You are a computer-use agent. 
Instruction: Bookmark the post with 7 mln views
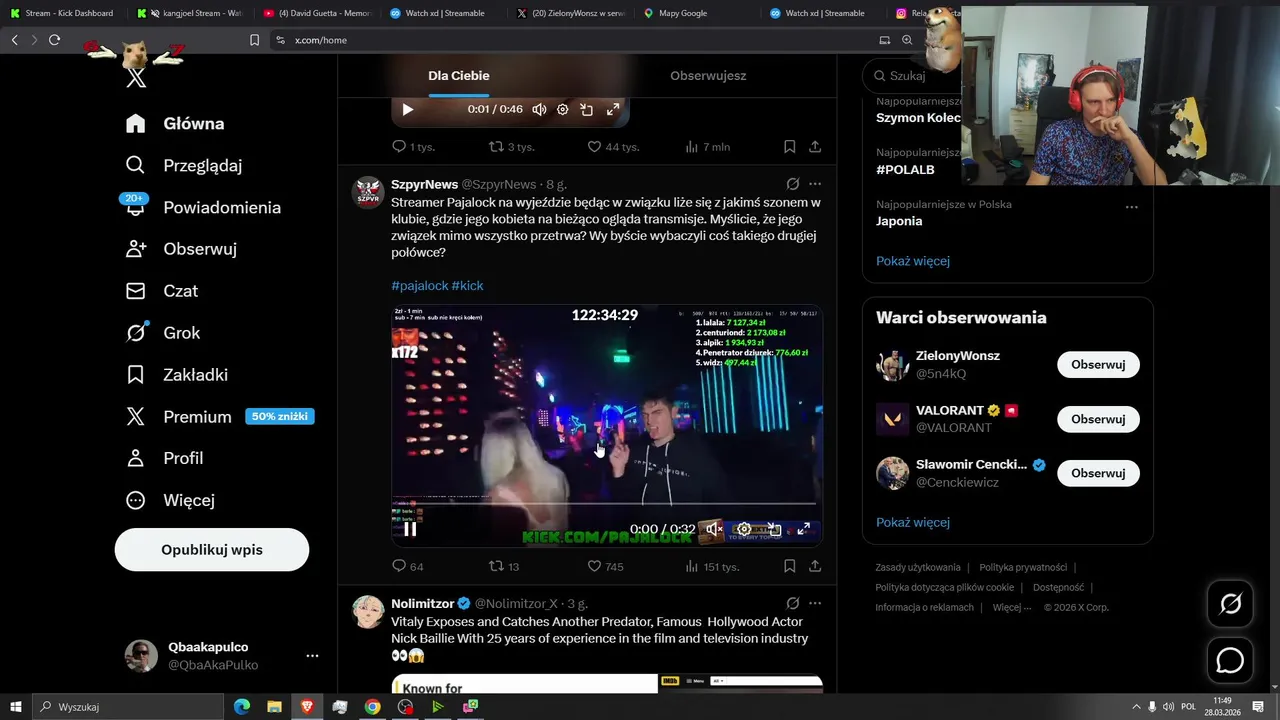[789, 147]
